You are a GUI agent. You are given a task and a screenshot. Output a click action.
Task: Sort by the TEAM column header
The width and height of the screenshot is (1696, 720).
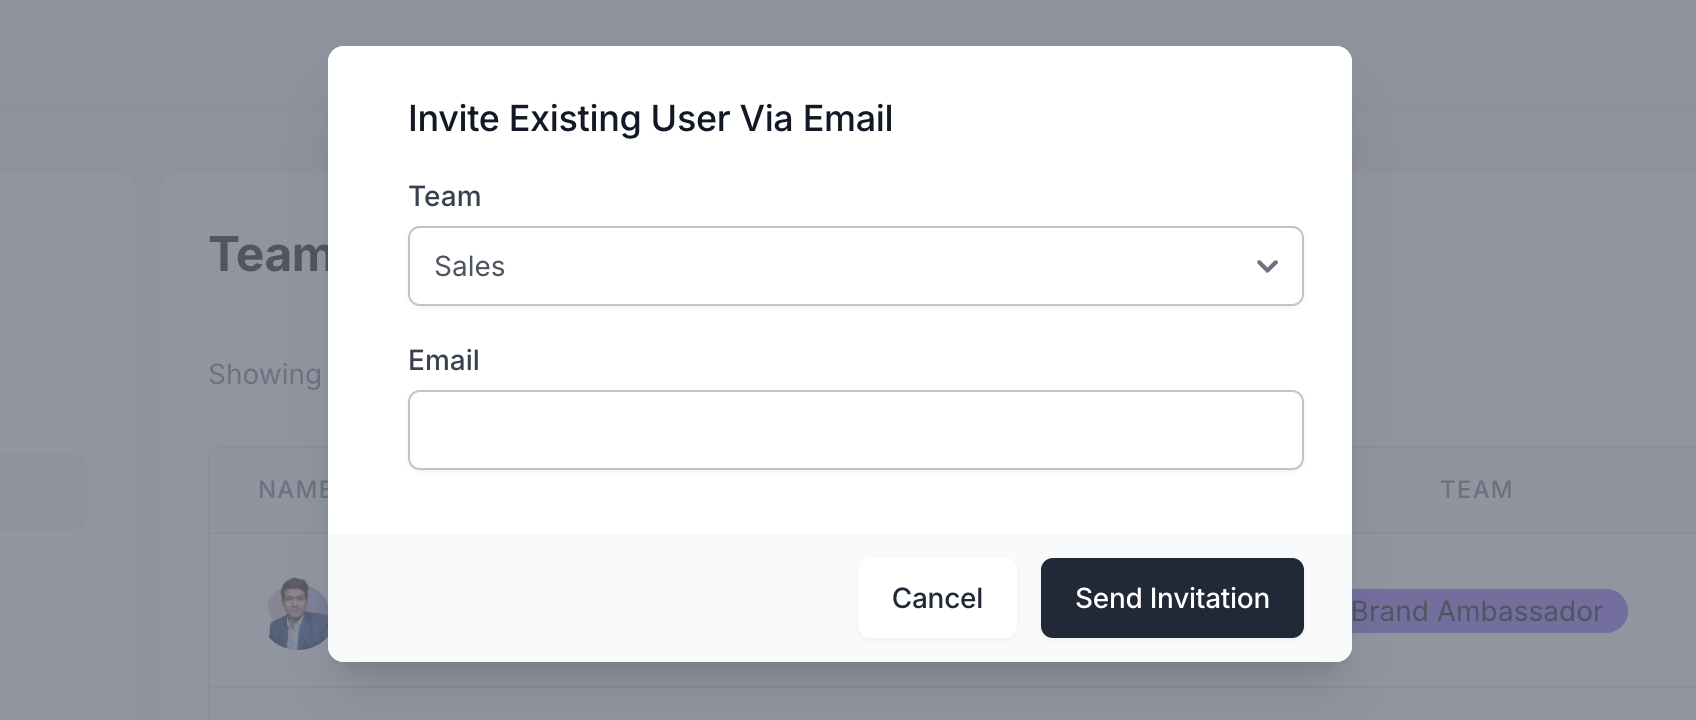pos(1476,489)
